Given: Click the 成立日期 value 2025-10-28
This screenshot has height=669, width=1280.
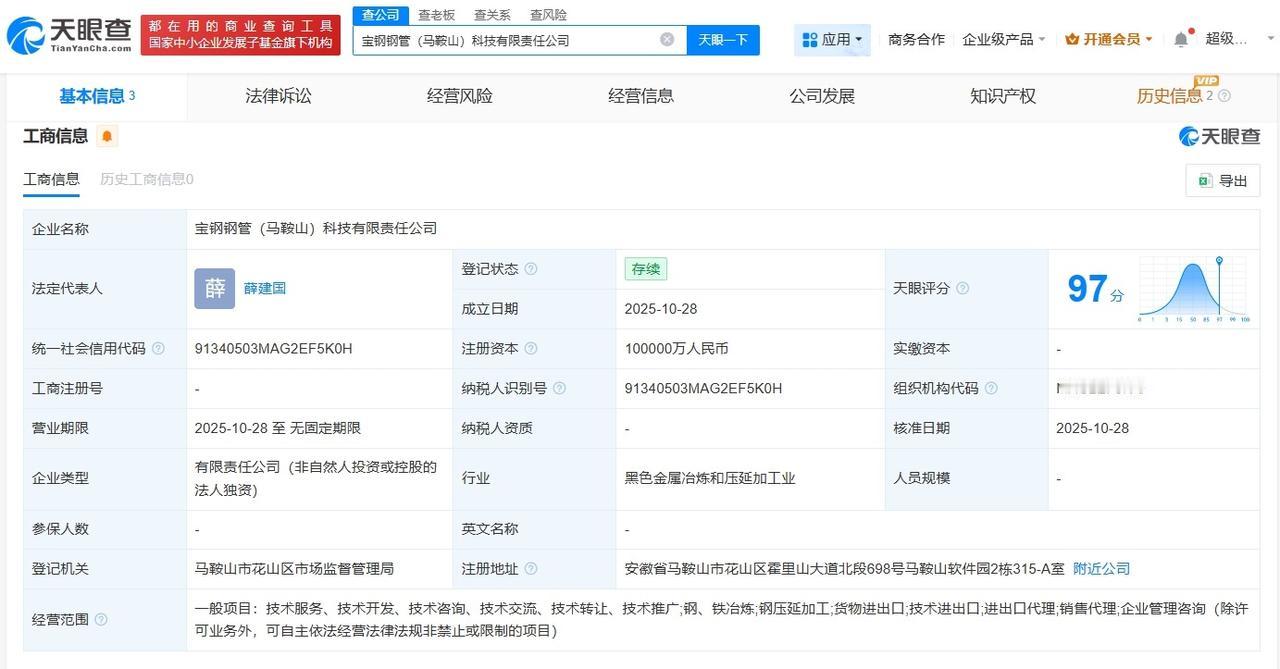Looking at the screenshot, I should pyautogui.click(x=661, y=309).
